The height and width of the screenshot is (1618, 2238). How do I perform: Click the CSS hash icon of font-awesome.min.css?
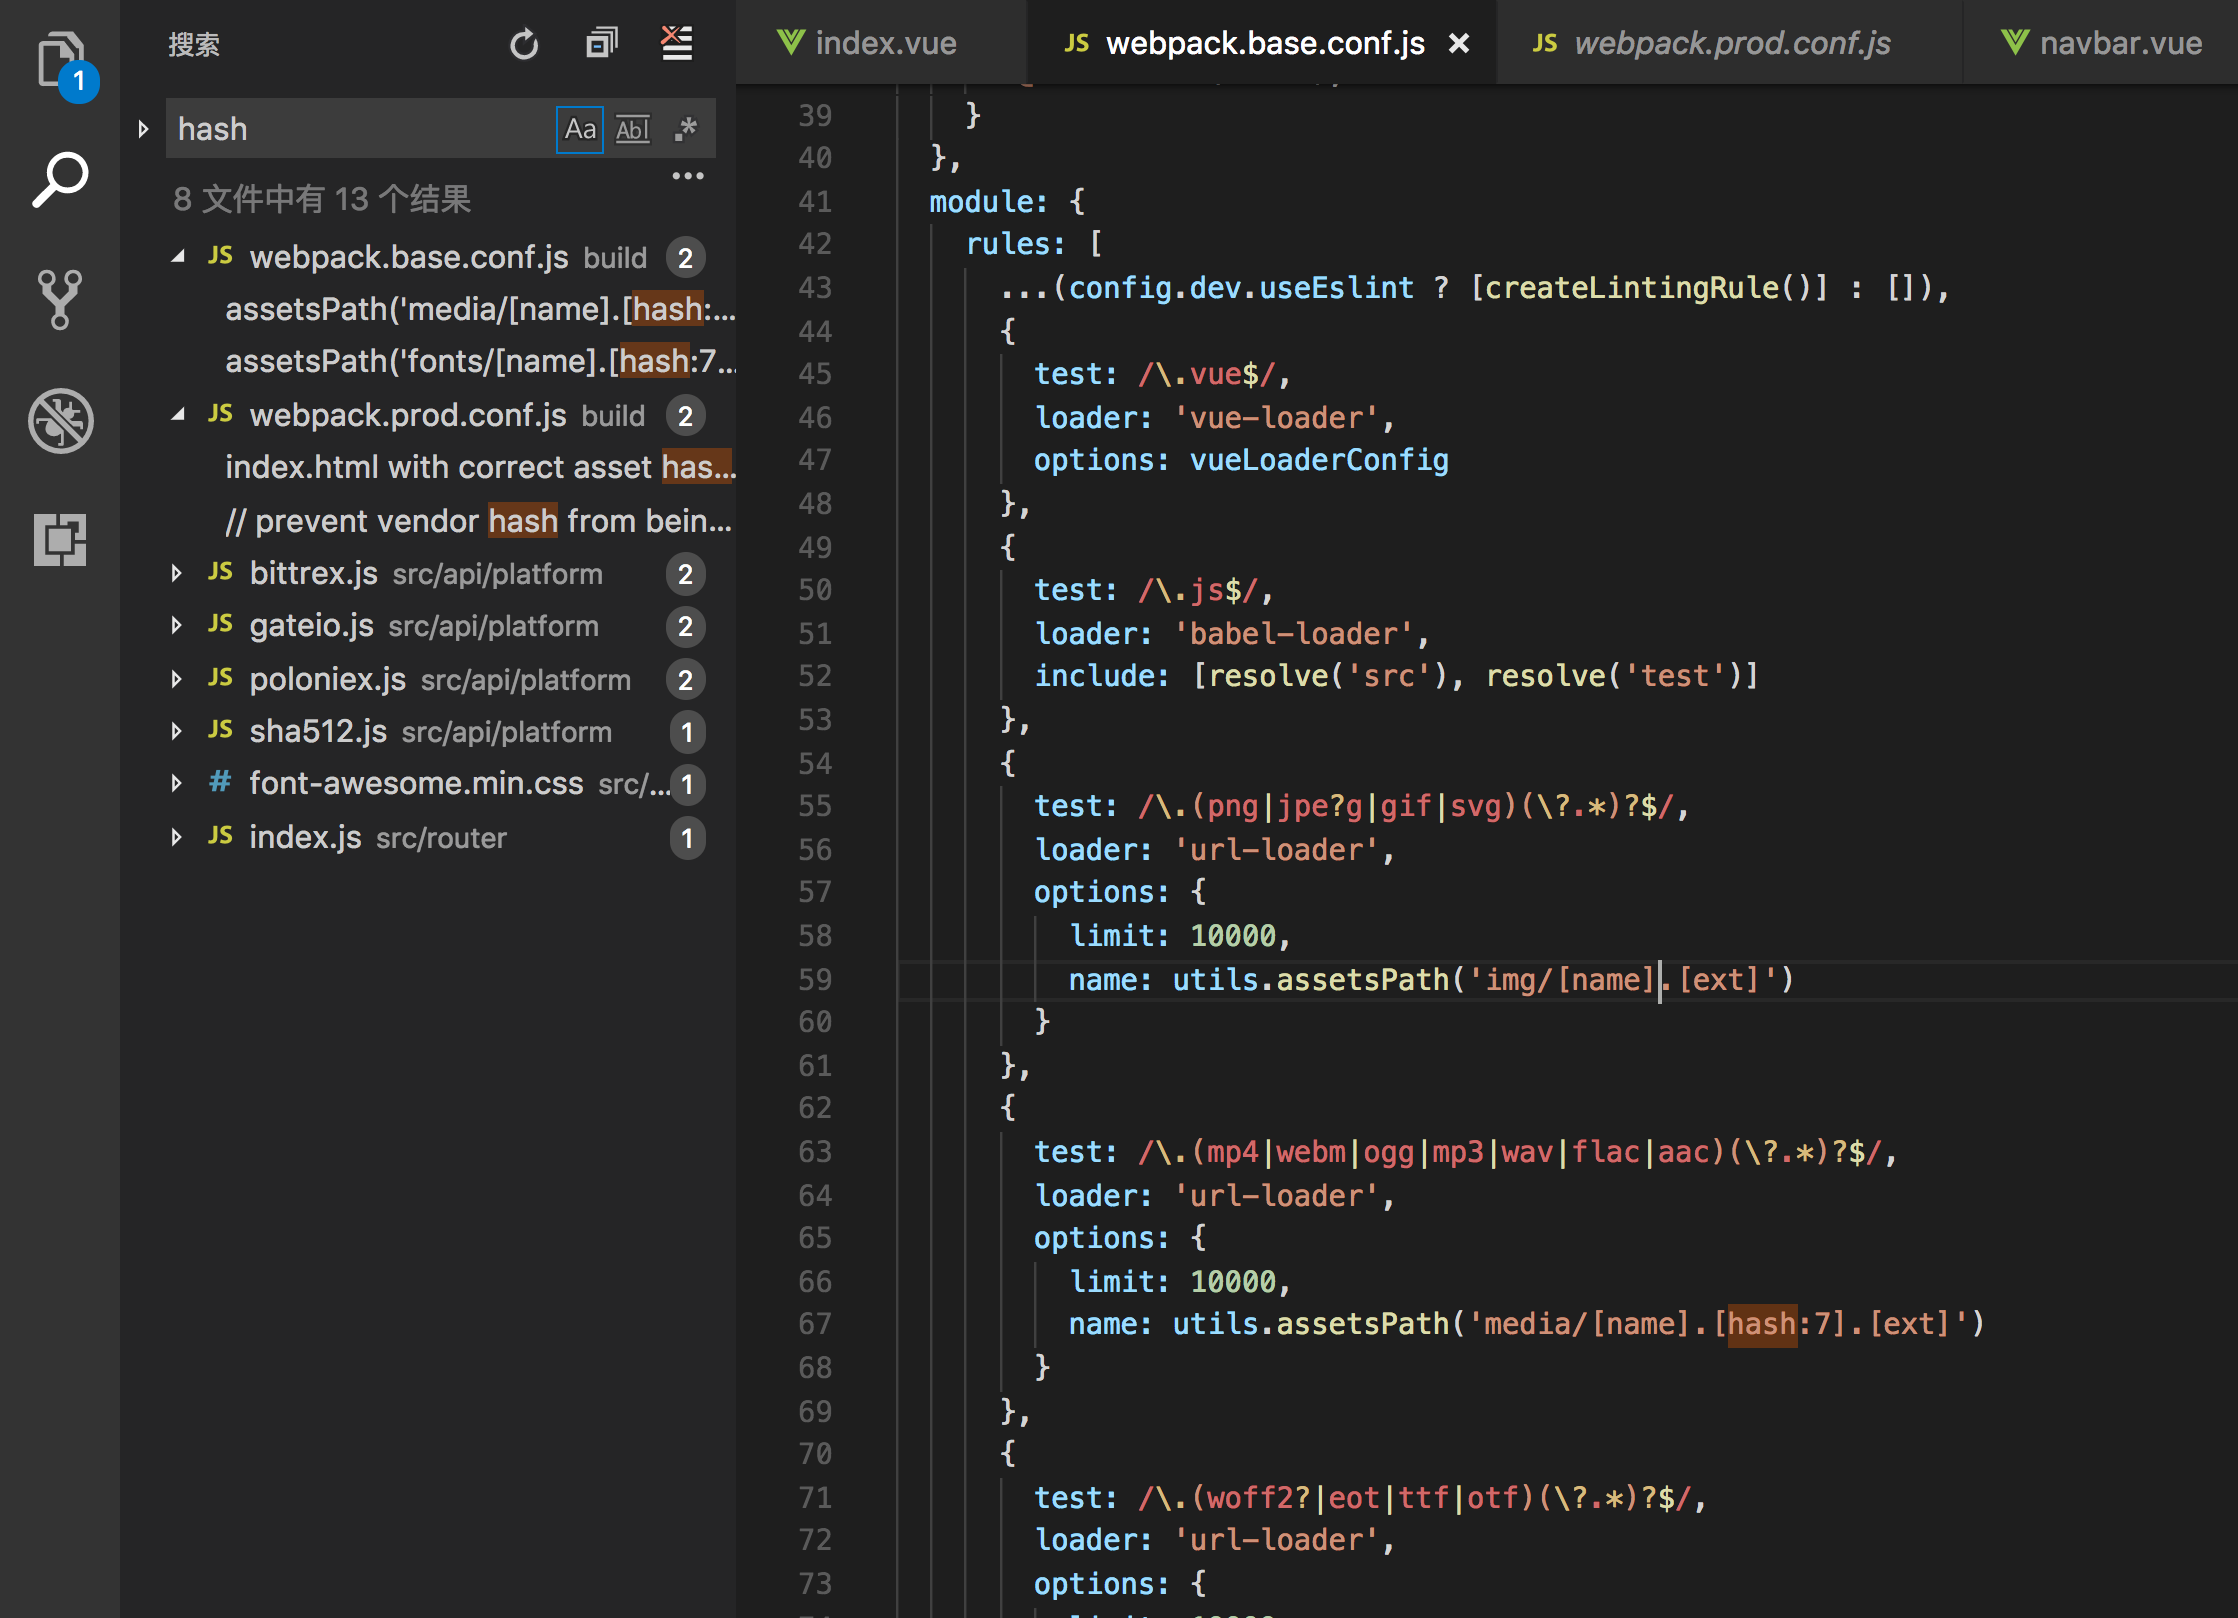pyautogui.click(x=220, y=782)
